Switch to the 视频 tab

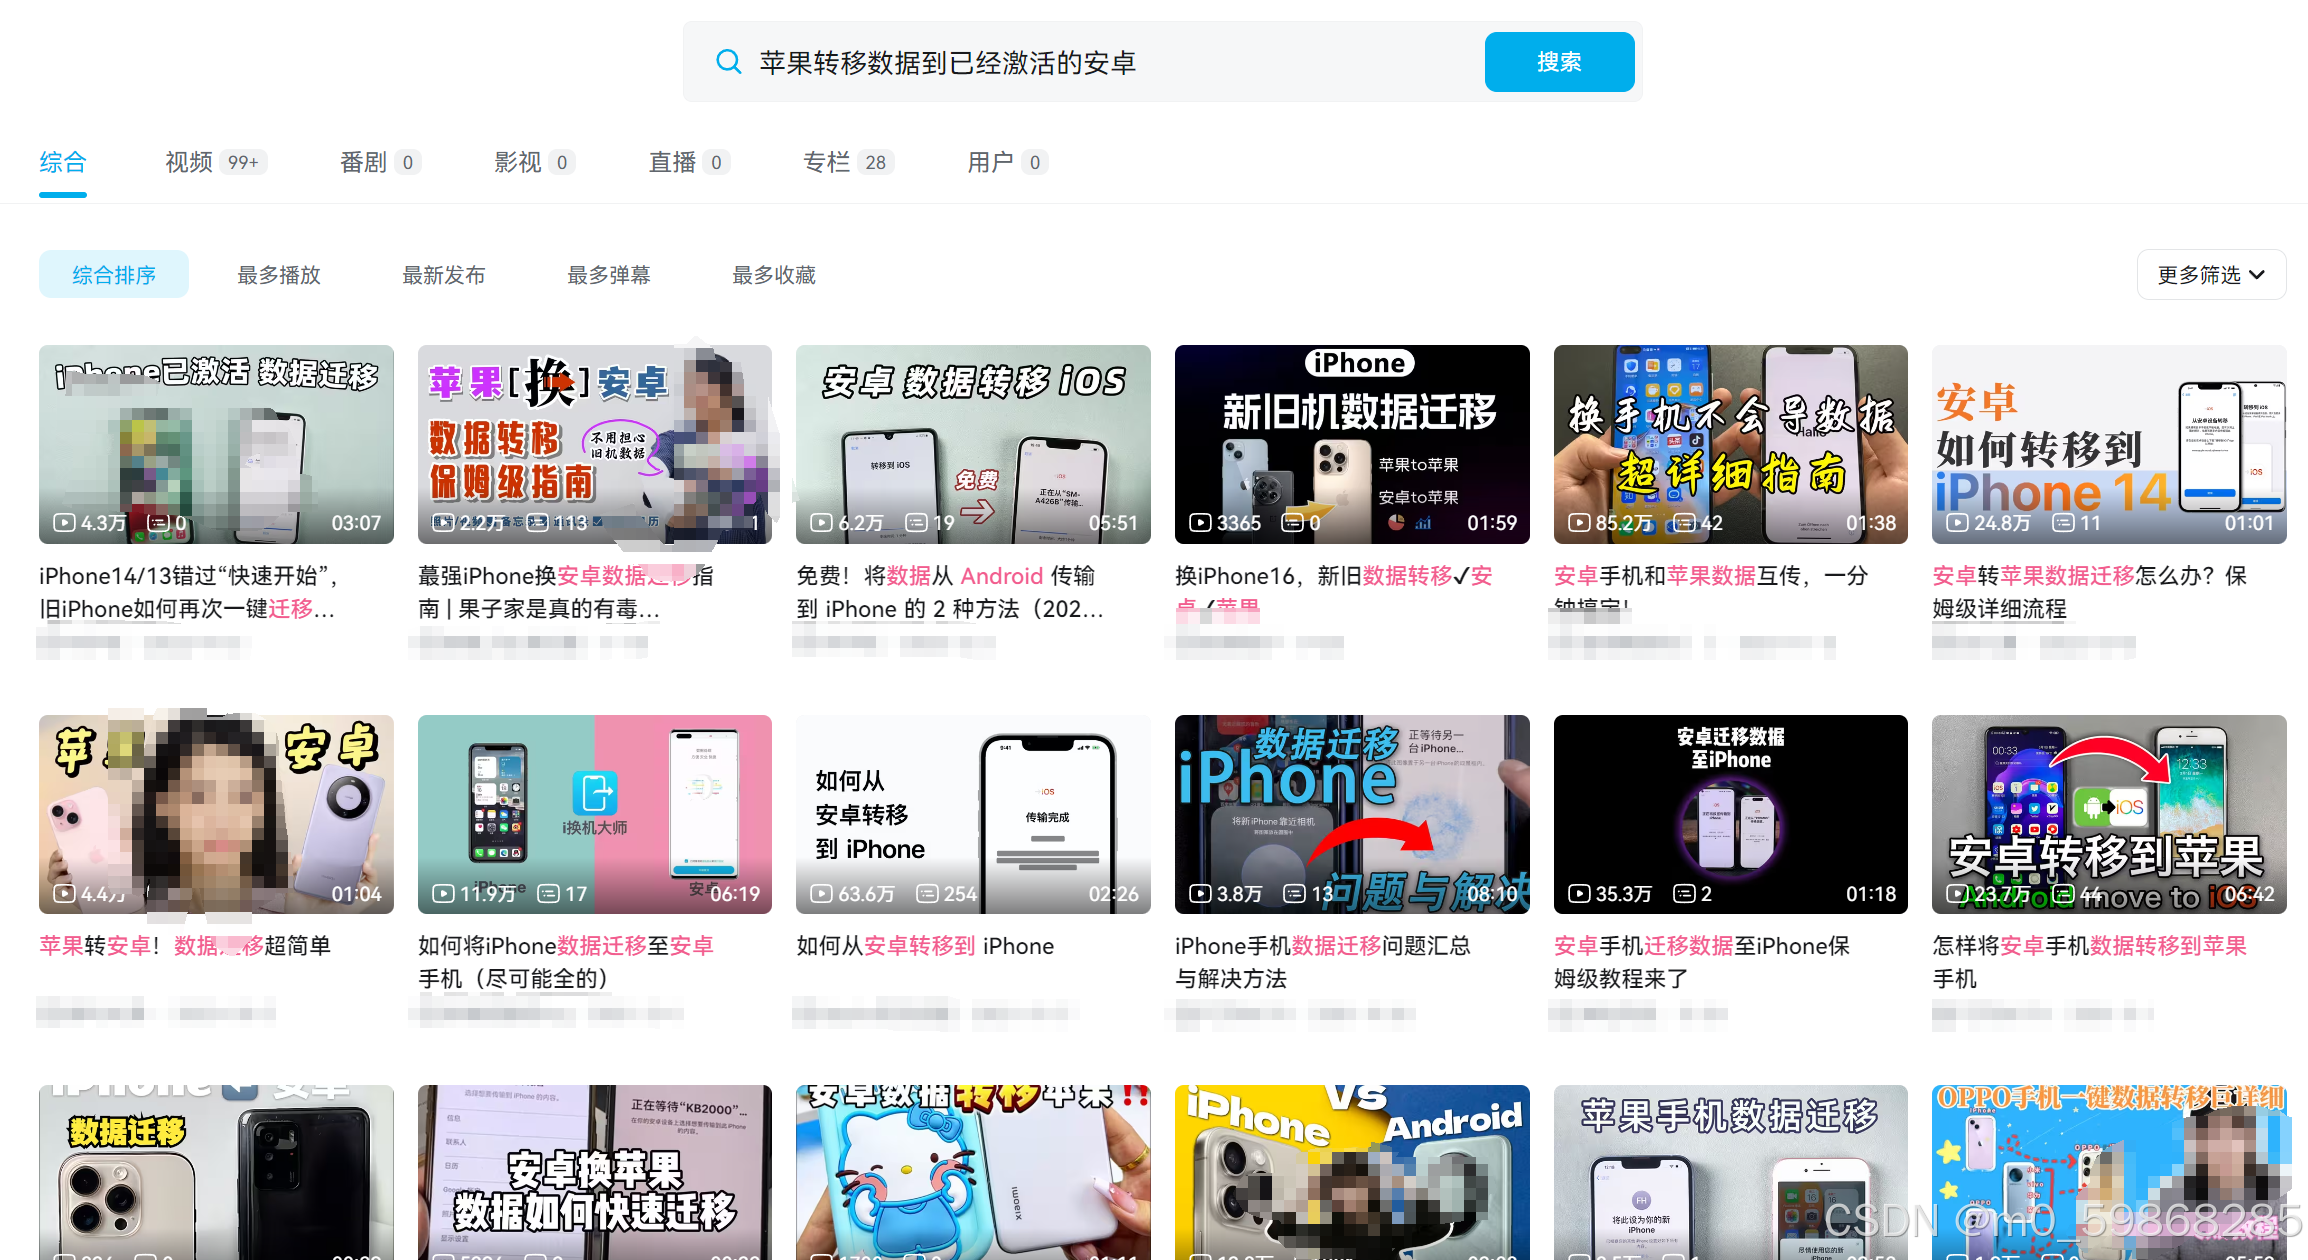coord(189,162)
